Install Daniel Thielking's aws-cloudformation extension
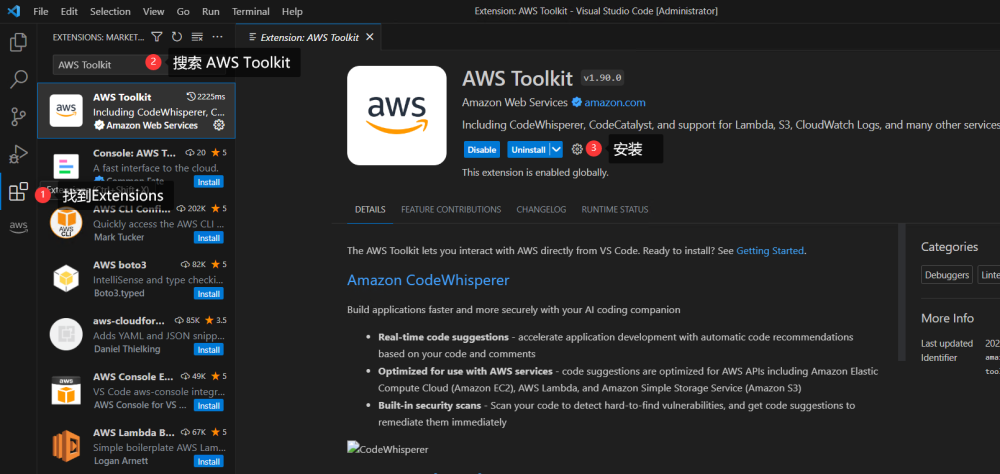The image size is (1000, 474). click(x=209, y=350)
